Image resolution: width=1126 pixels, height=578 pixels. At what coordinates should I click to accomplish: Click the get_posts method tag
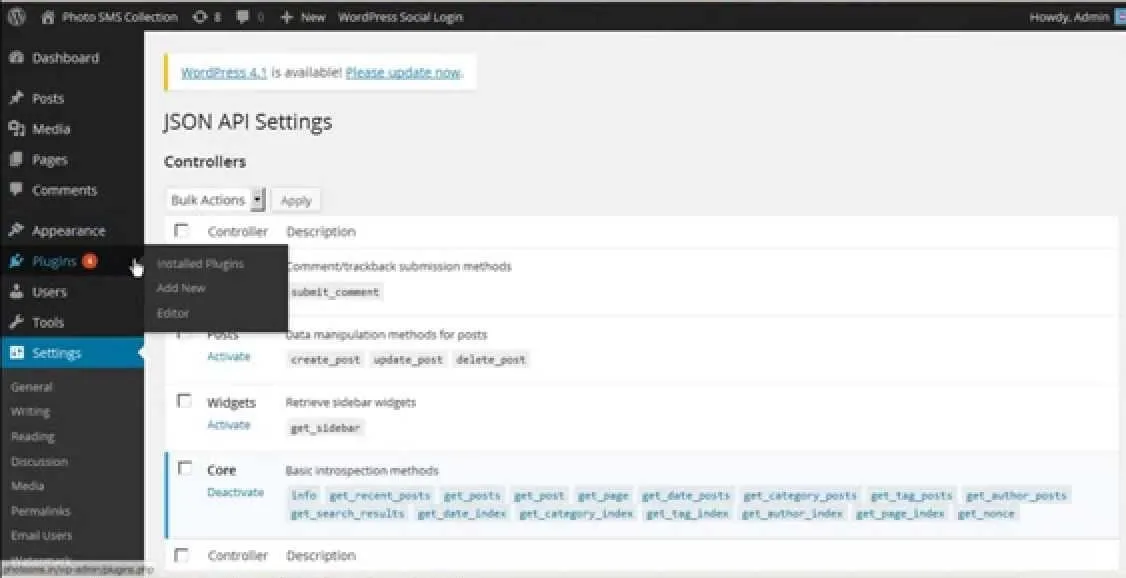[472, 495]
